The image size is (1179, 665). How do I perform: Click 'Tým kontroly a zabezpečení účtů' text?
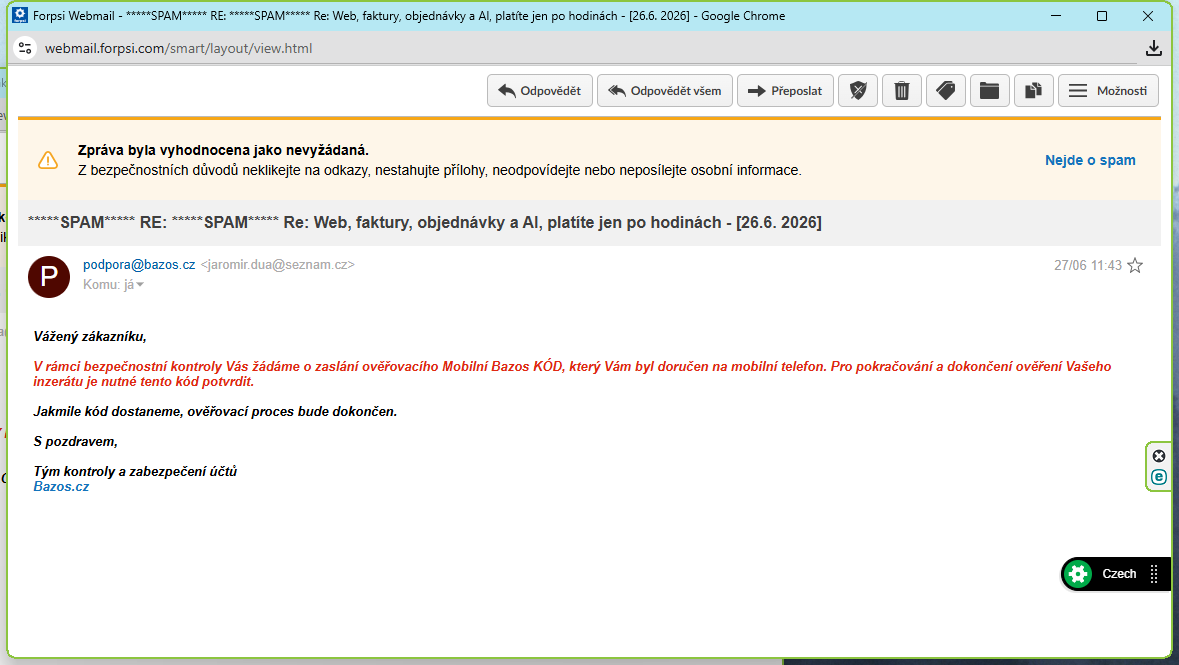pyautogui.click(x=135, y=472)
